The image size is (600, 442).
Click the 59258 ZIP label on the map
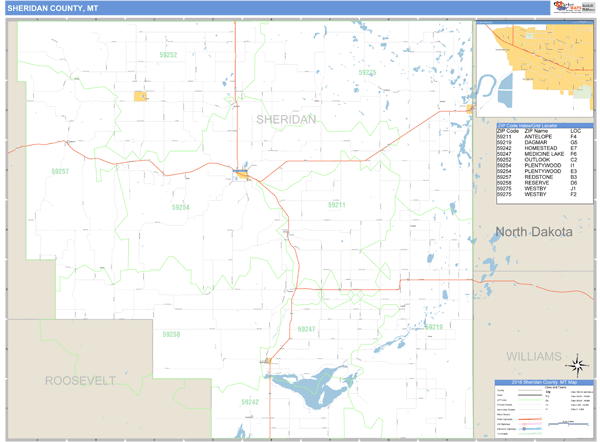coord(172,335)
